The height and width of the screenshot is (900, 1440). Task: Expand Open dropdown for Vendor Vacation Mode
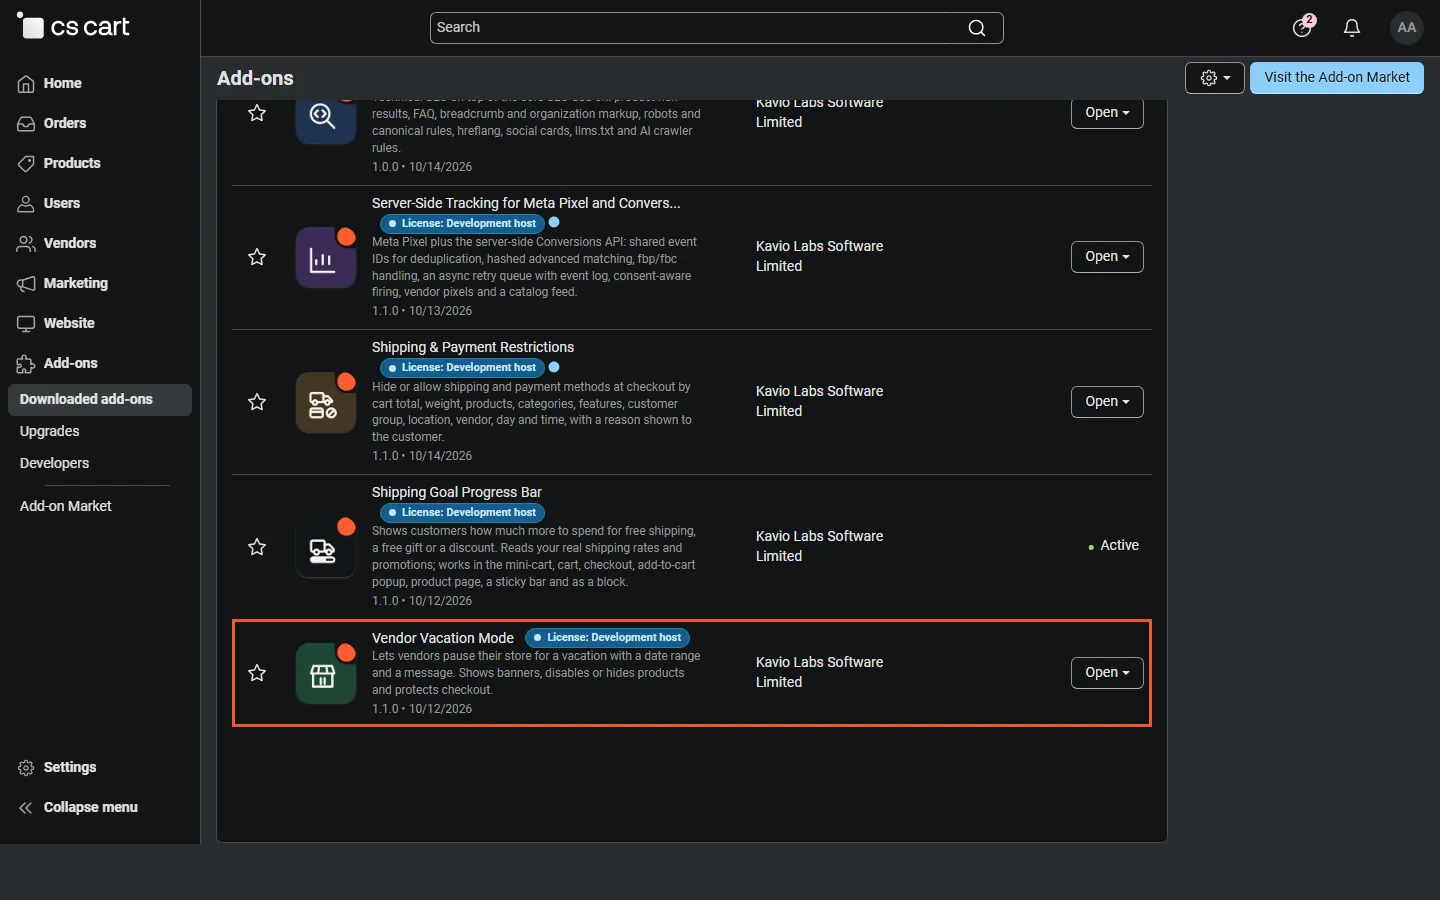1107,673
